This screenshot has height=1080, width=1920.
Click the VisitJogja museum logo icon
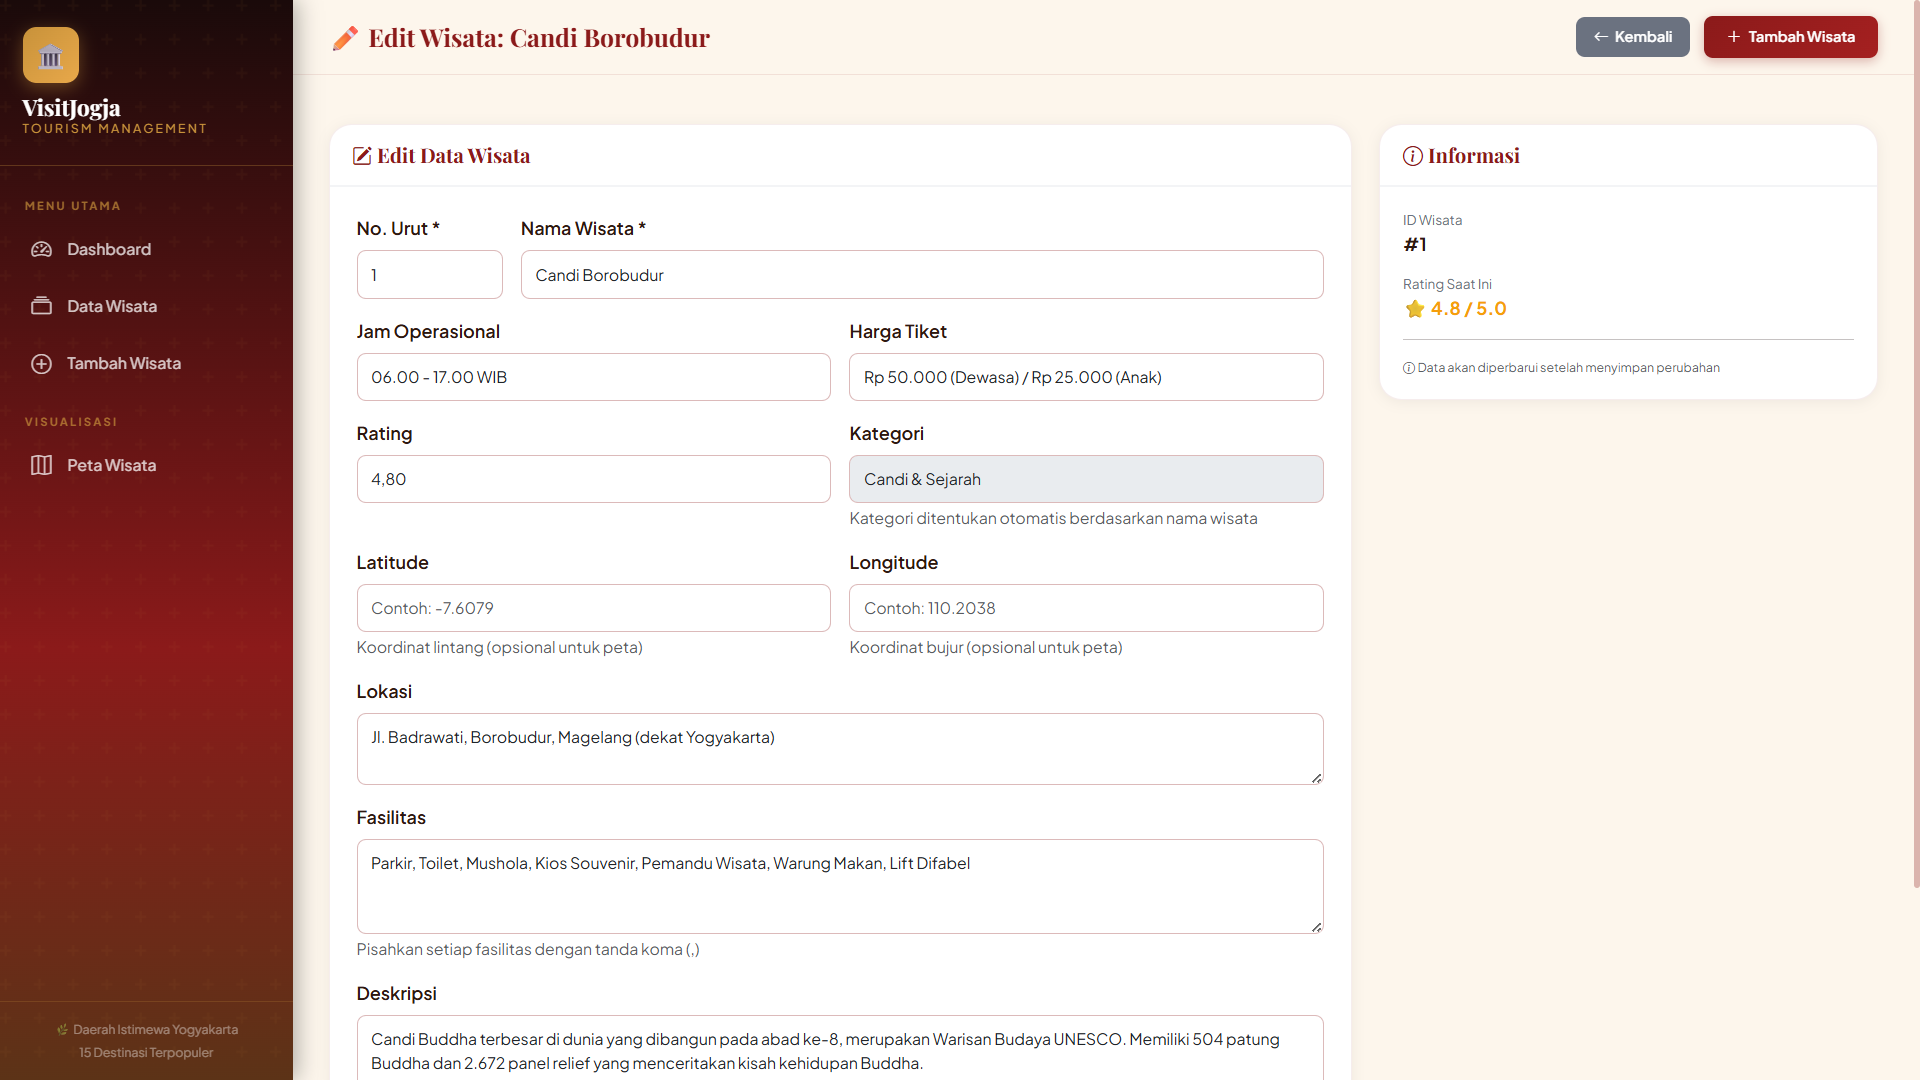51,55
